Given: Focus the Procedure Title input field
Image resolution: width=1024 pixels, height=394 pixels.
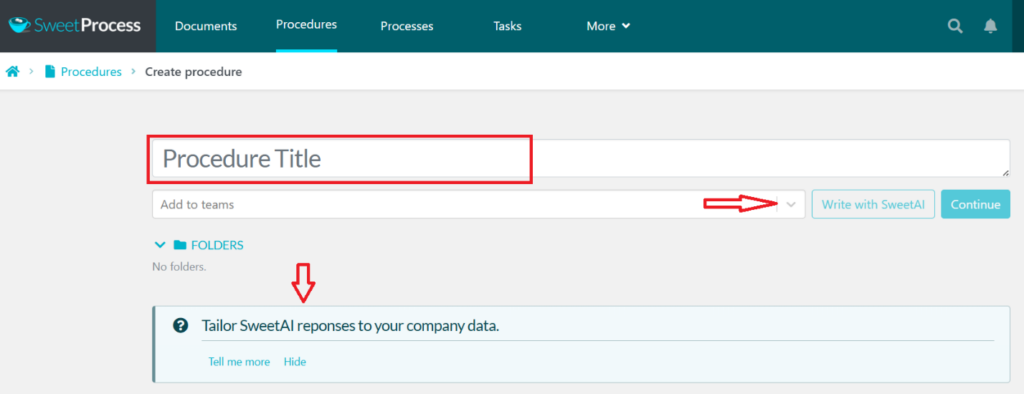Looking at the screenshot, I should click(x=581, y=158).
